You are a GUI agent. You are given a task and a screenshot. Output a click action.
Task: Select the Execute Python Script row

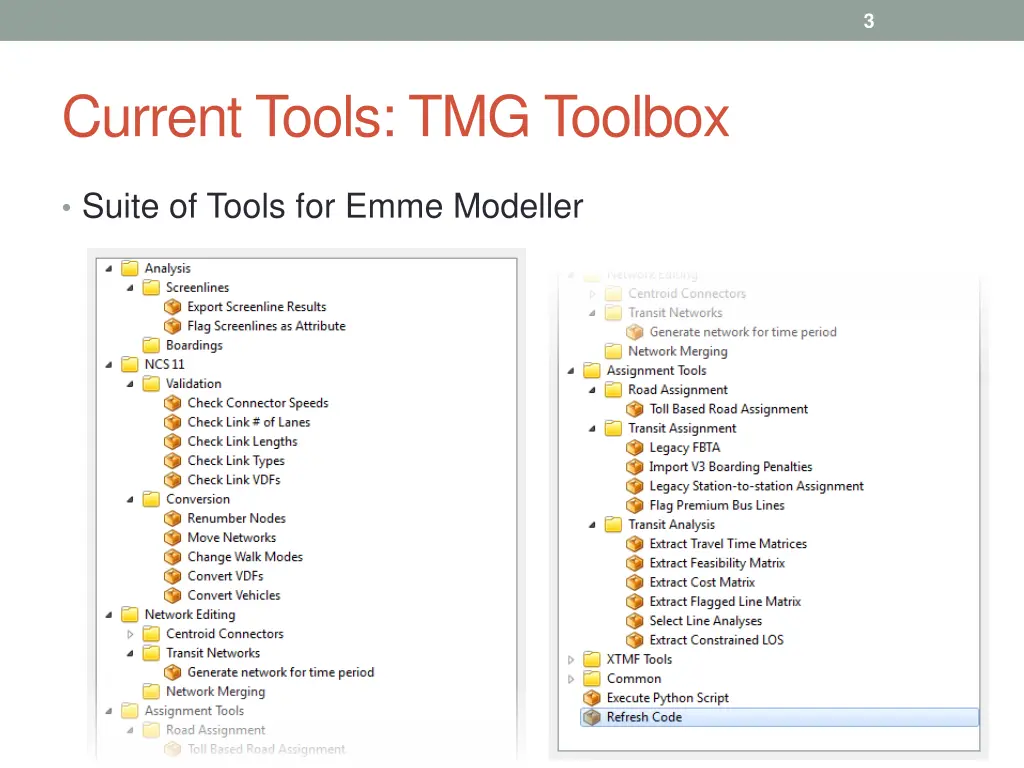click(x=656, y=698)
